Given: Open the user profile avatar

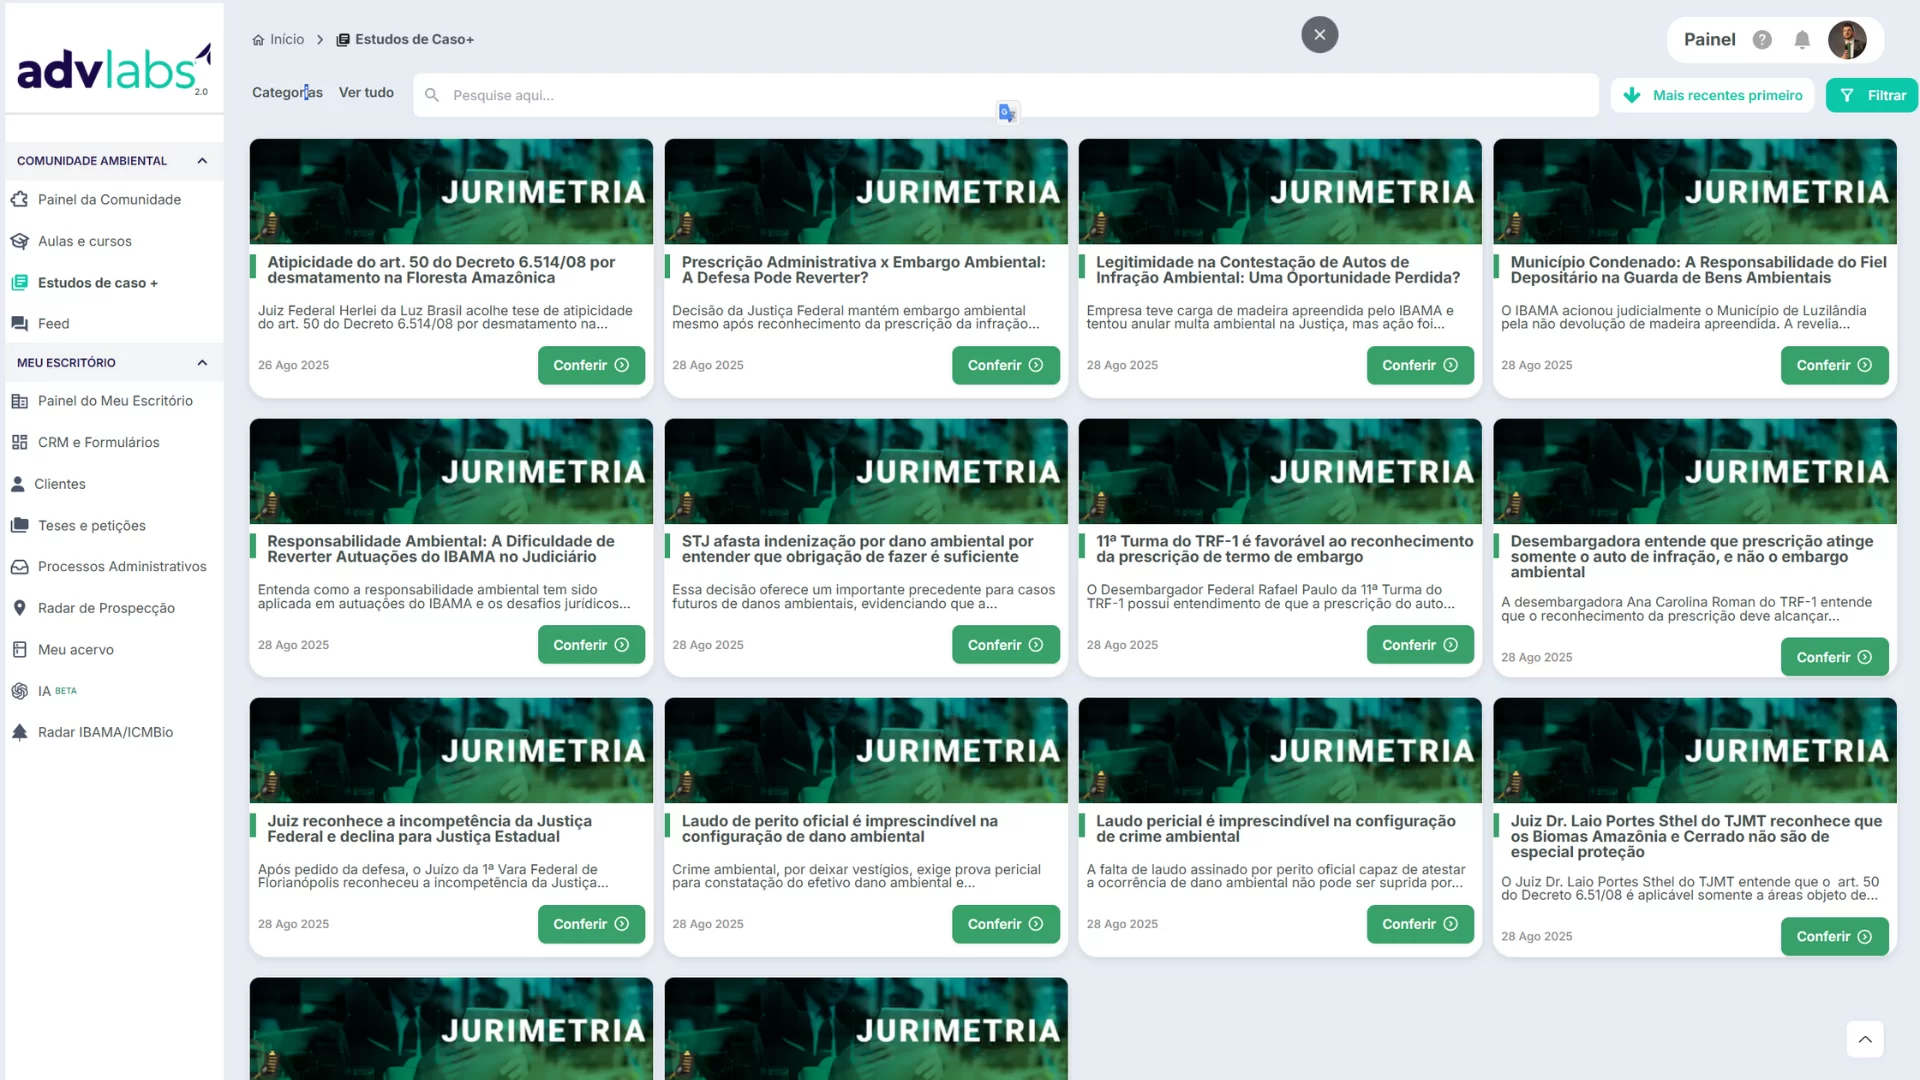Looking at the screenshot, I should (x=1846, y=40).
